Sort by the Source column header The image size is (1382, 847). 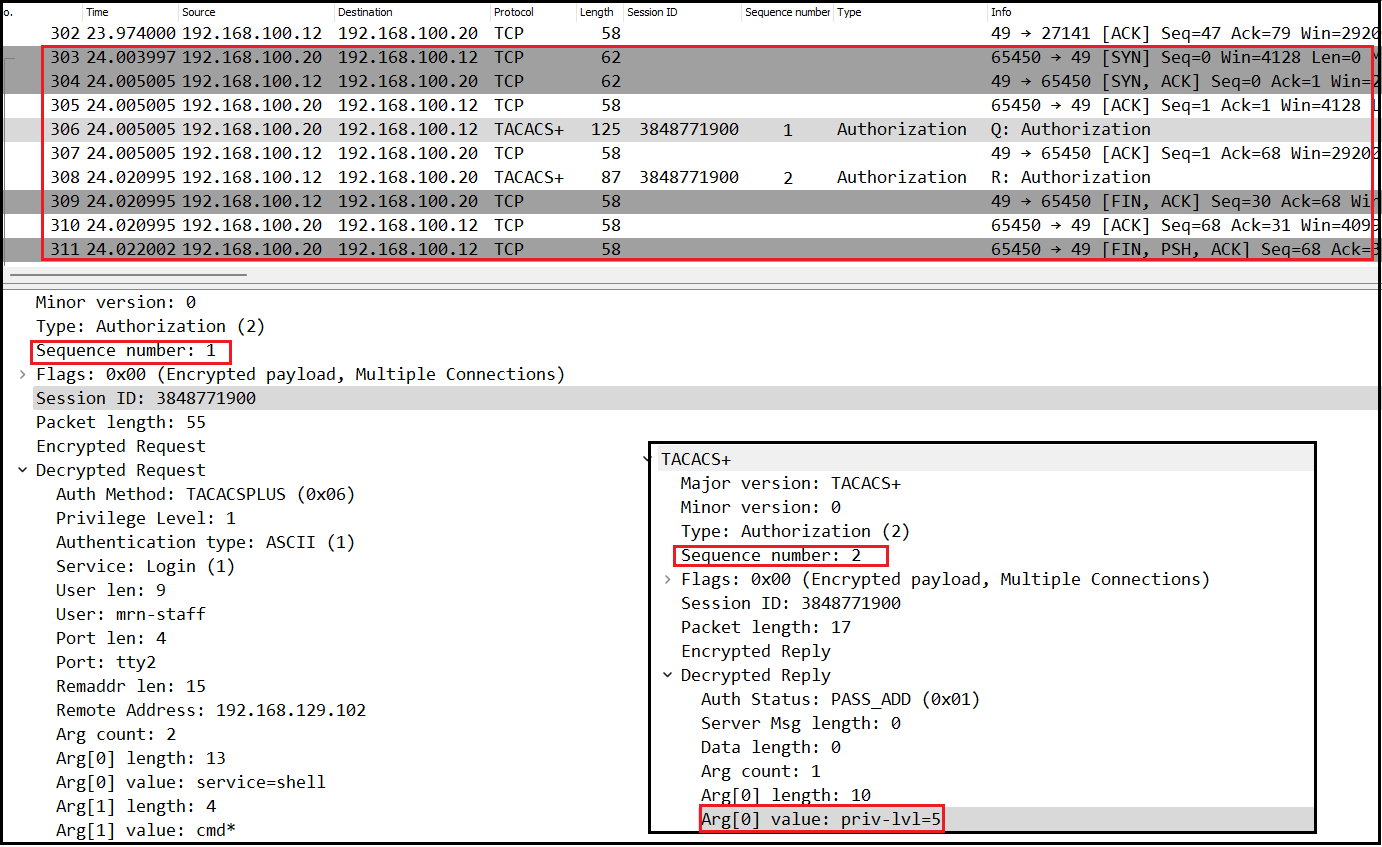click(198, 12)
